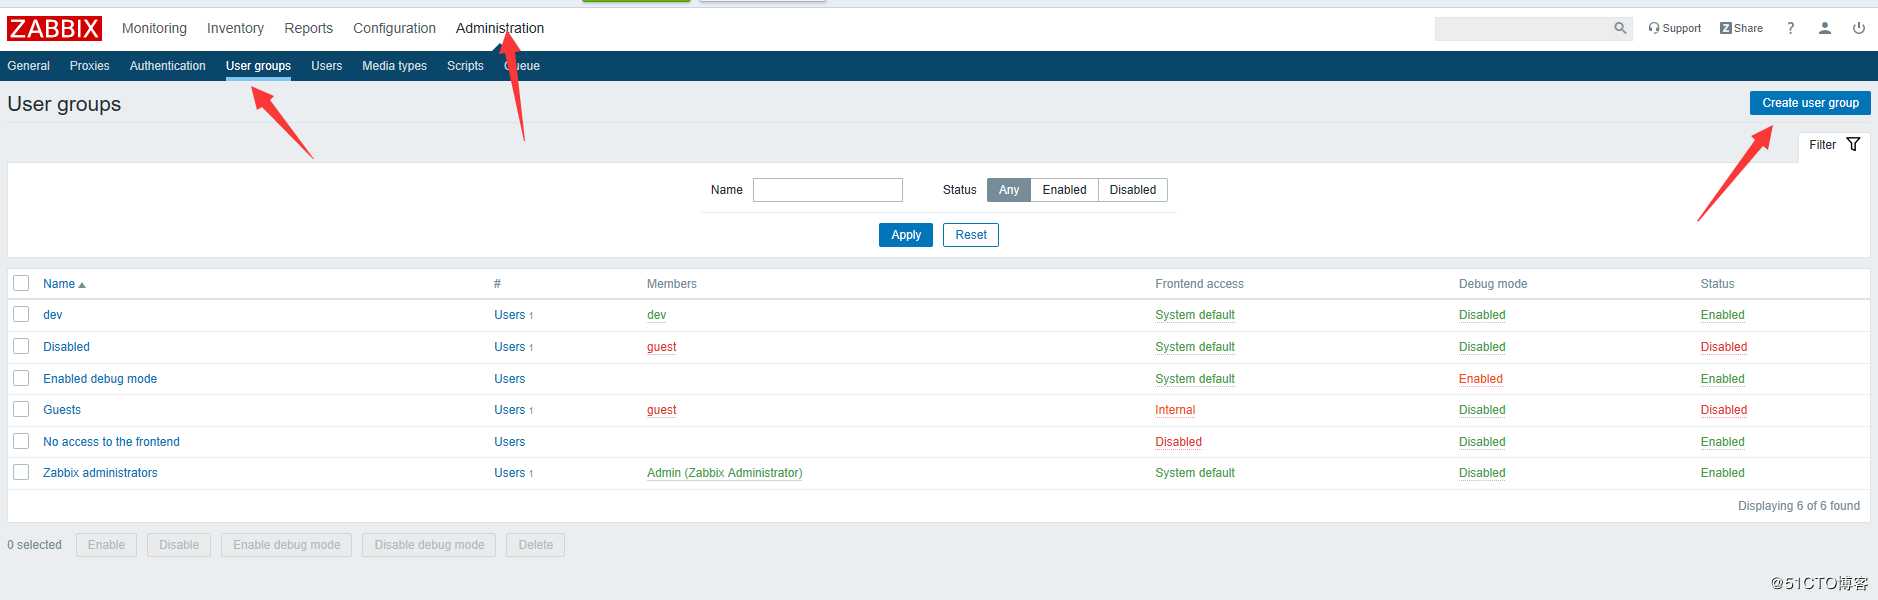Tick No access to the frontend checkbox

click(x=21, y=441)
